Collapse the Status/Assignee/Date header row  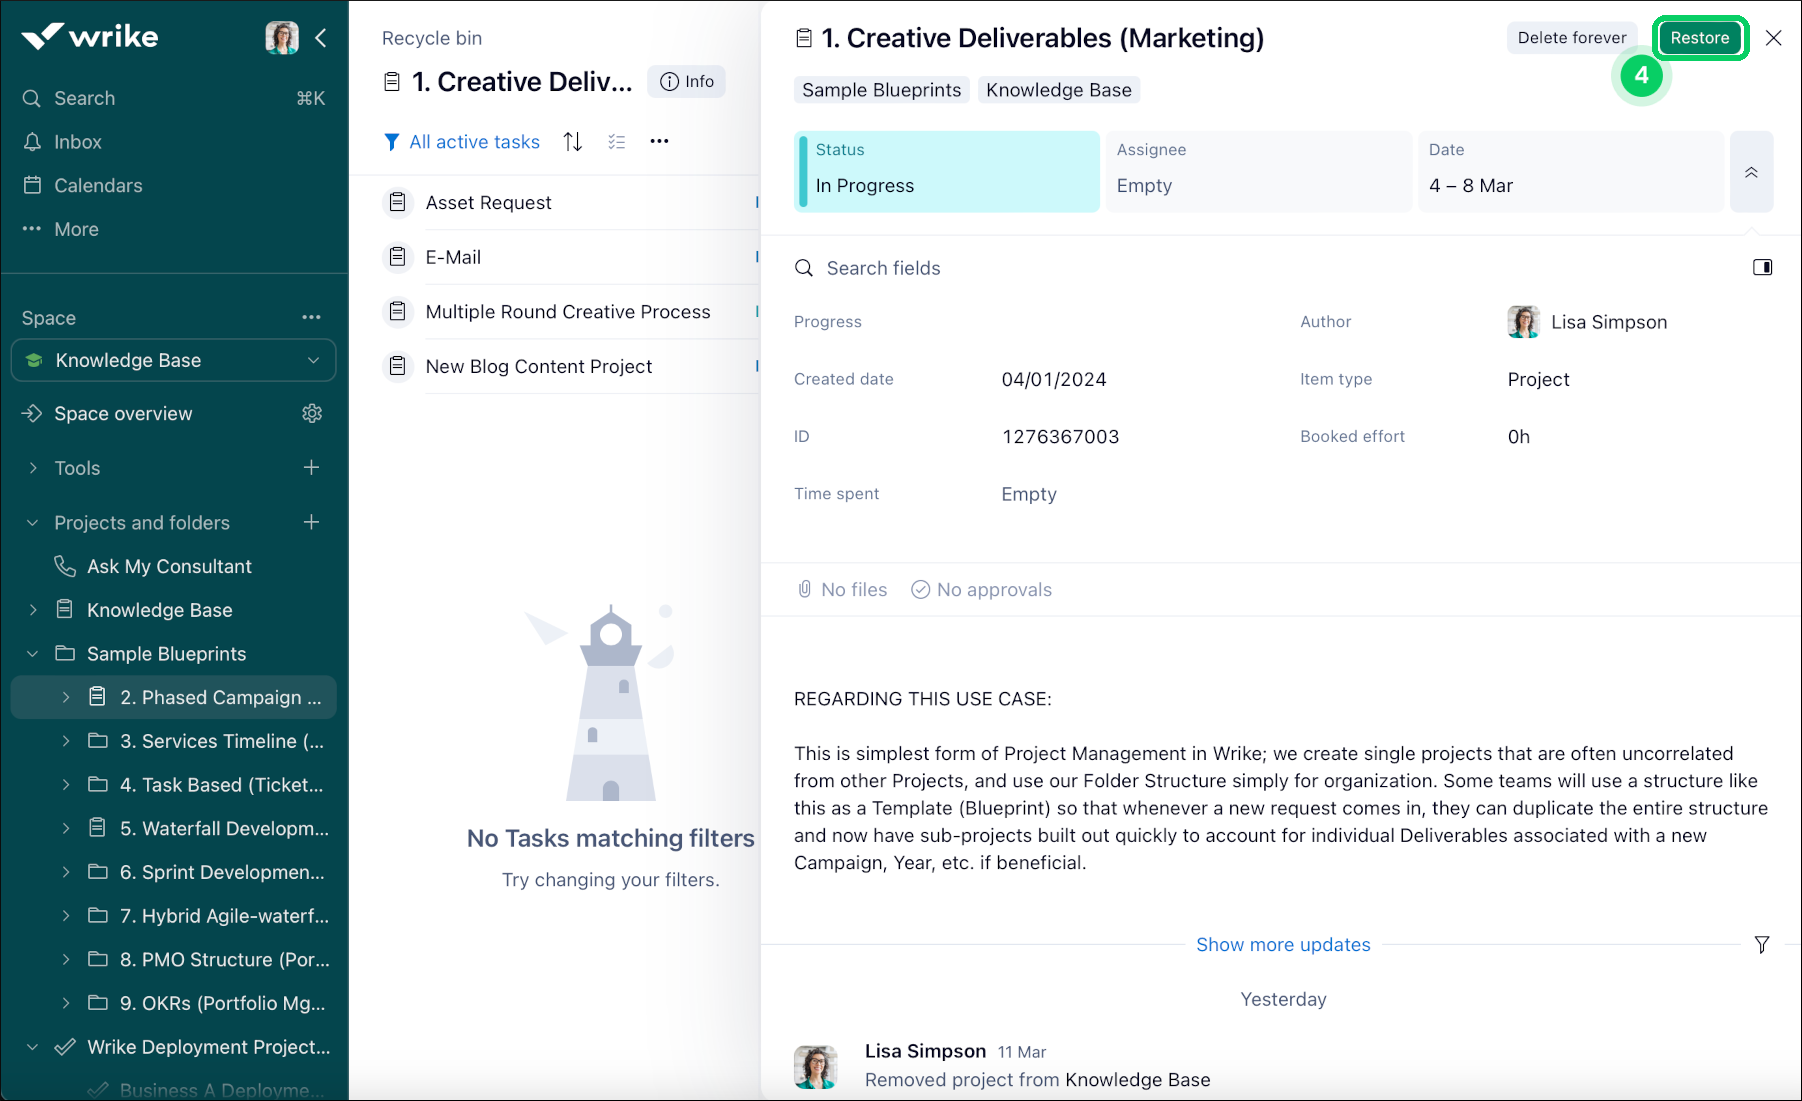1751,171
